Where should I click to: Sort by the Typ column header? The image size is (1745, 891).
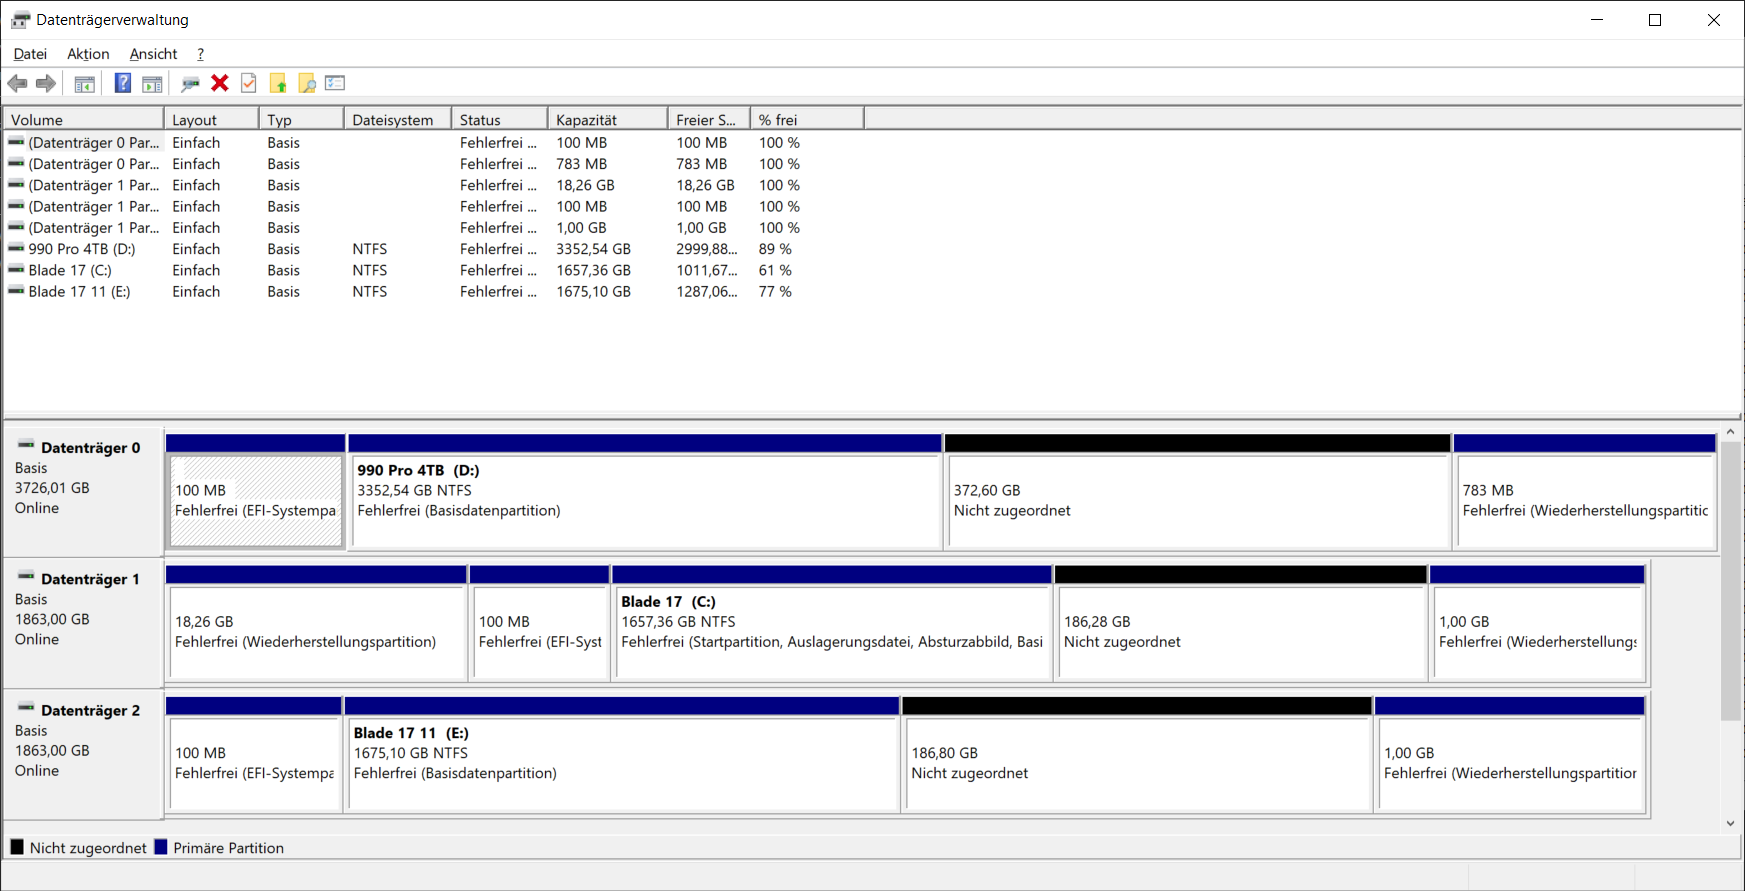[301, 120]
